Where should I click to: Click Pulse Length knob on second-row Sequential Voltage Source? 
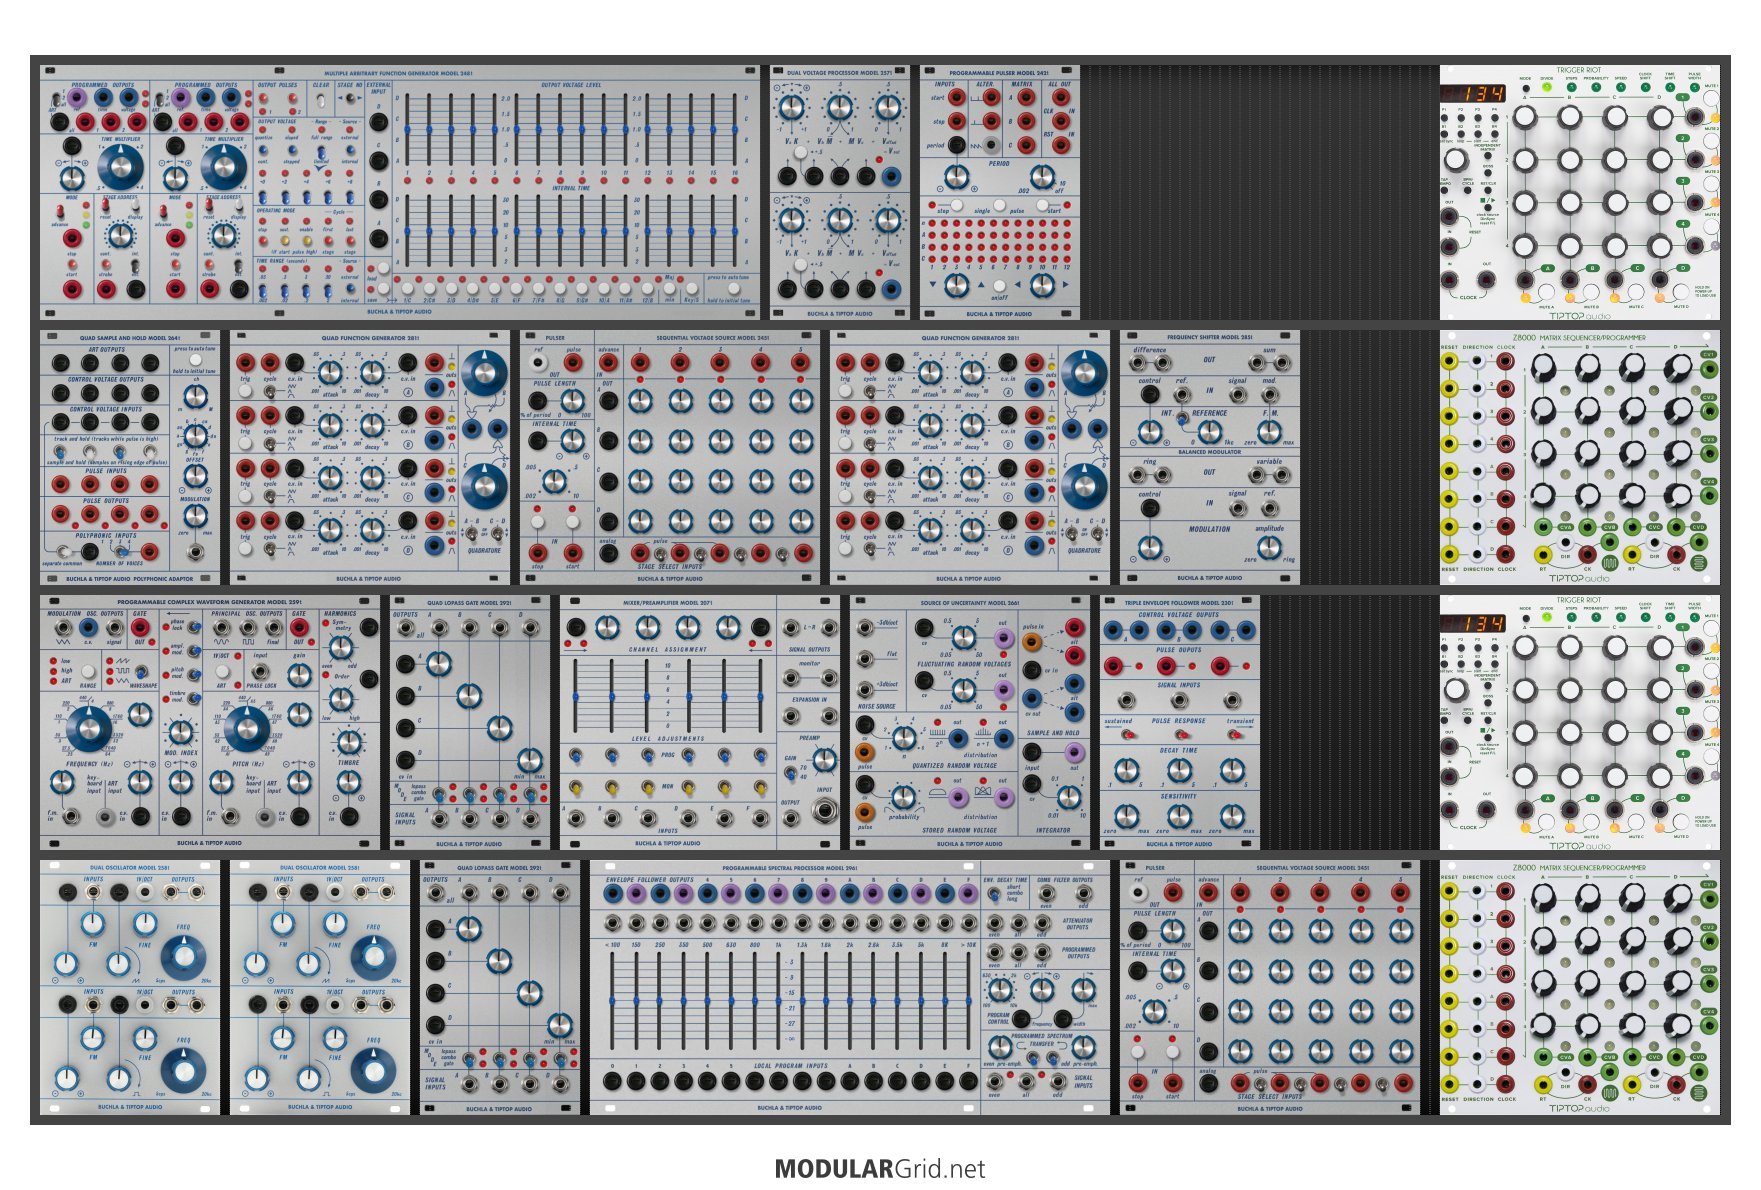pyautogui.click(x=570, y=402)
